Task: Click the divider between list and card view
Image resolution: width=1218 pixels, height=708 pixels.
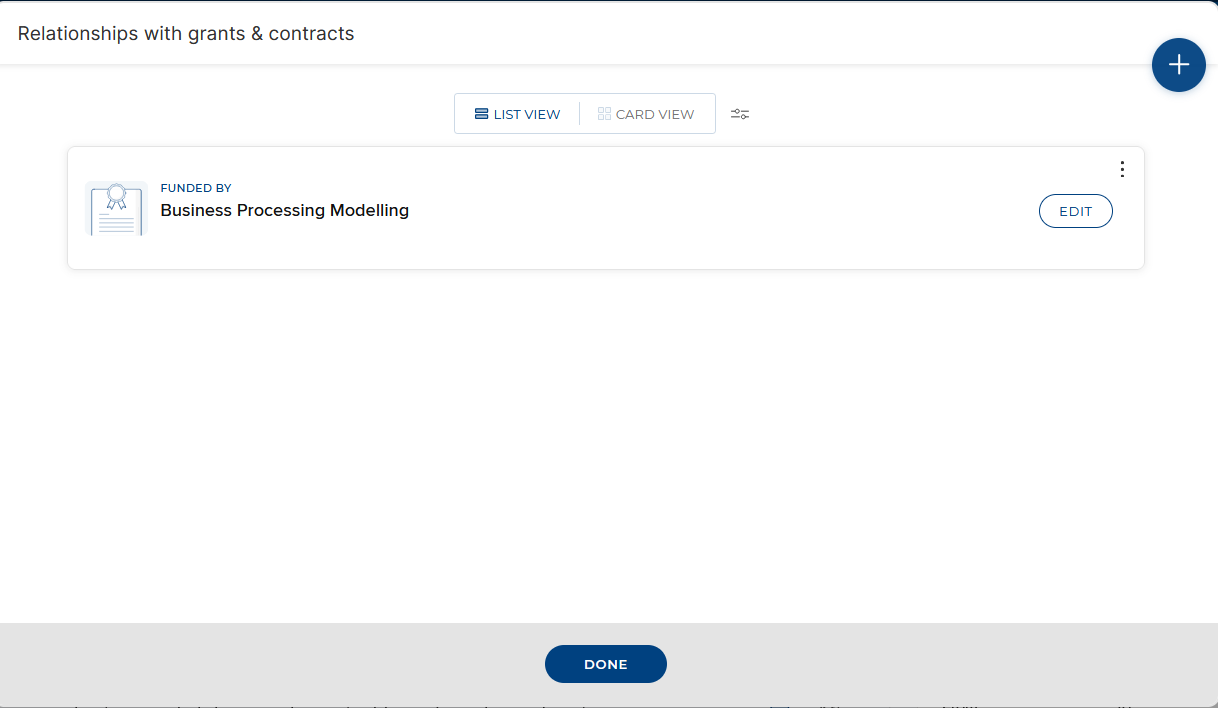Action: pyautogui.click(x=579, y=114)
